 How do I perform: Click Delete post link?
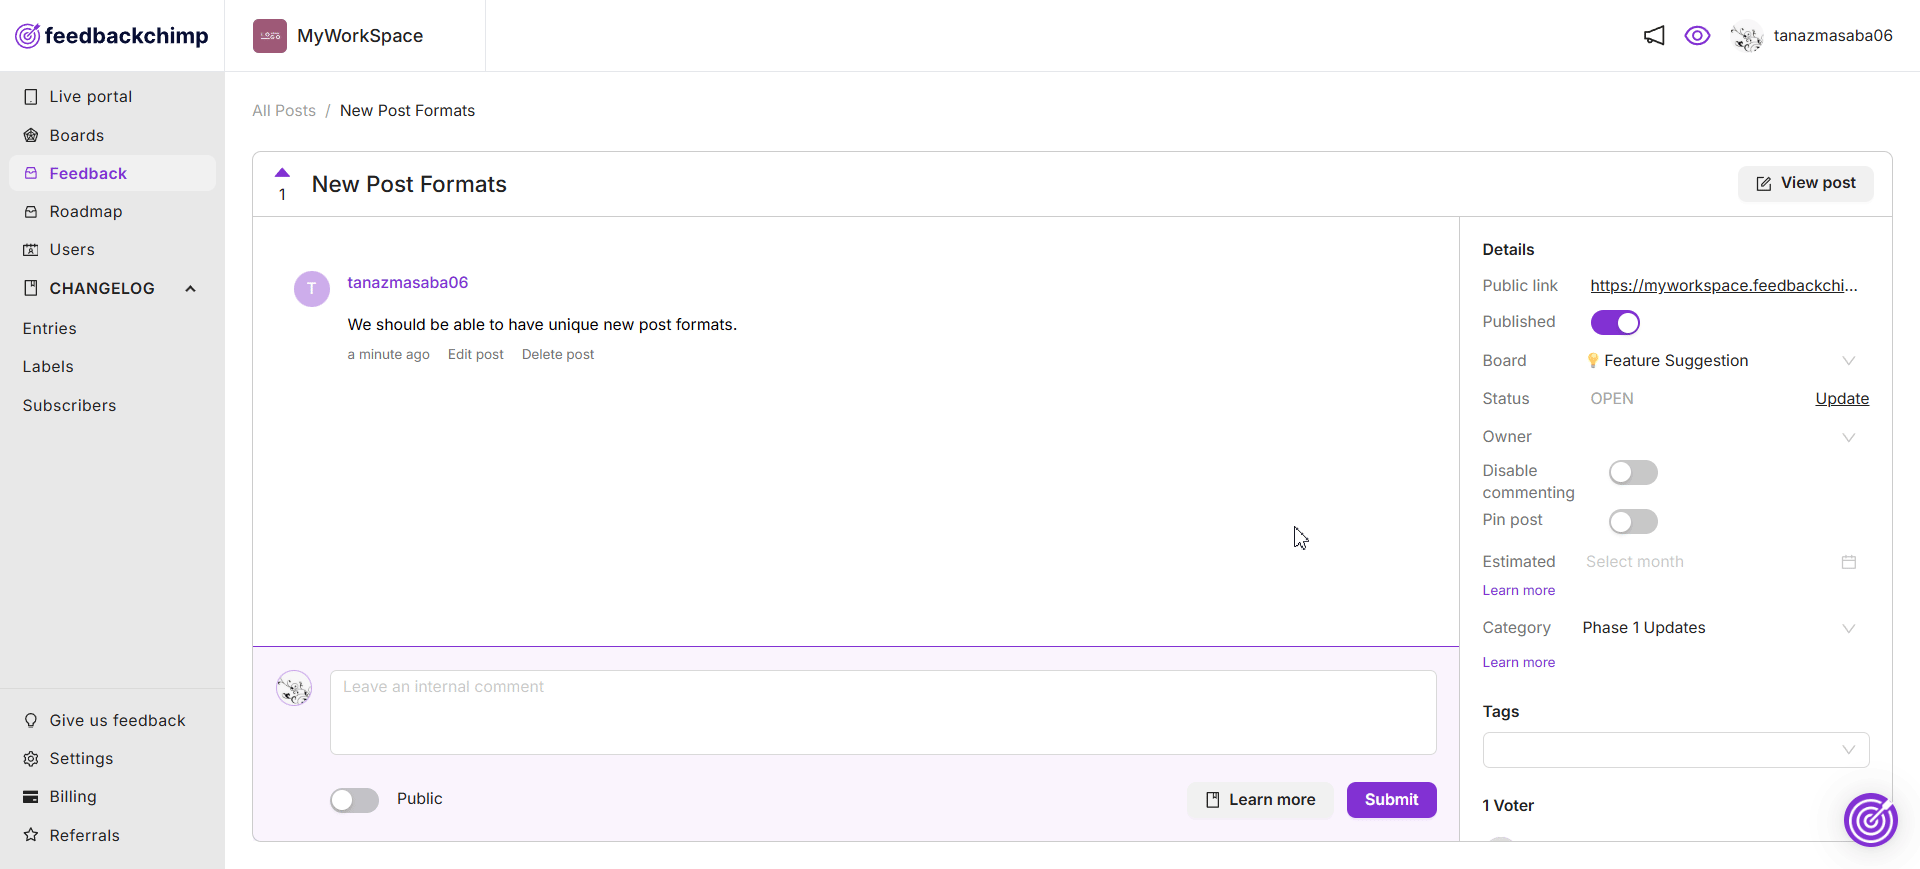[558, 355]
